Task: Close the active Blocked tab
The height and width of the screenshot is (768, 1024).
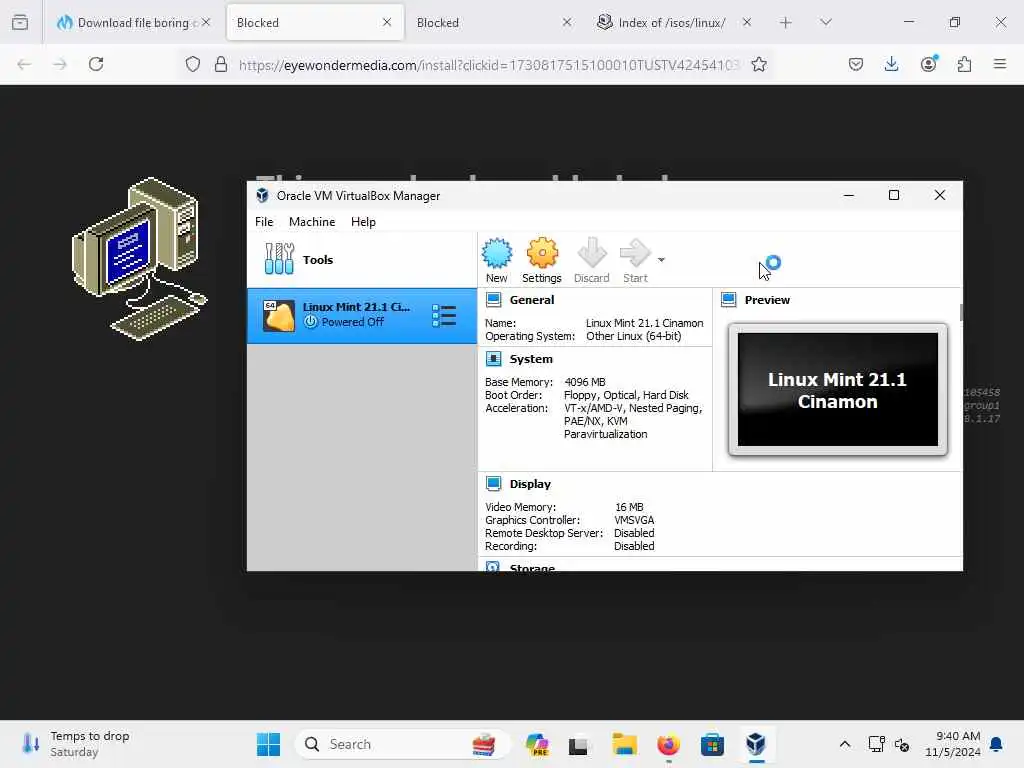Action: click(387, 22)
